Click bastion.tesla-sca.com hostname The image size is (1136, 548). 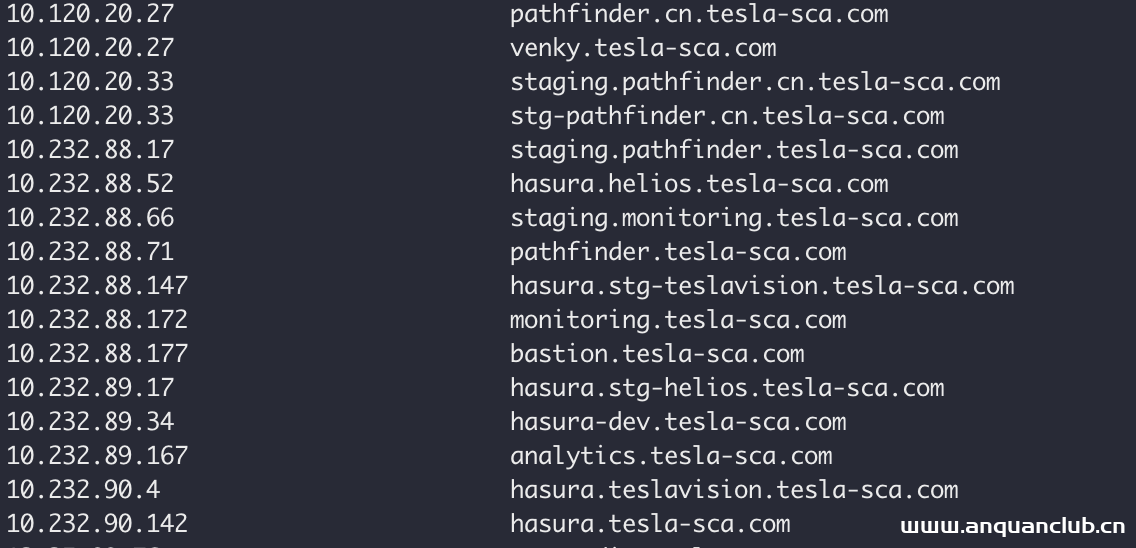[656, 354]
